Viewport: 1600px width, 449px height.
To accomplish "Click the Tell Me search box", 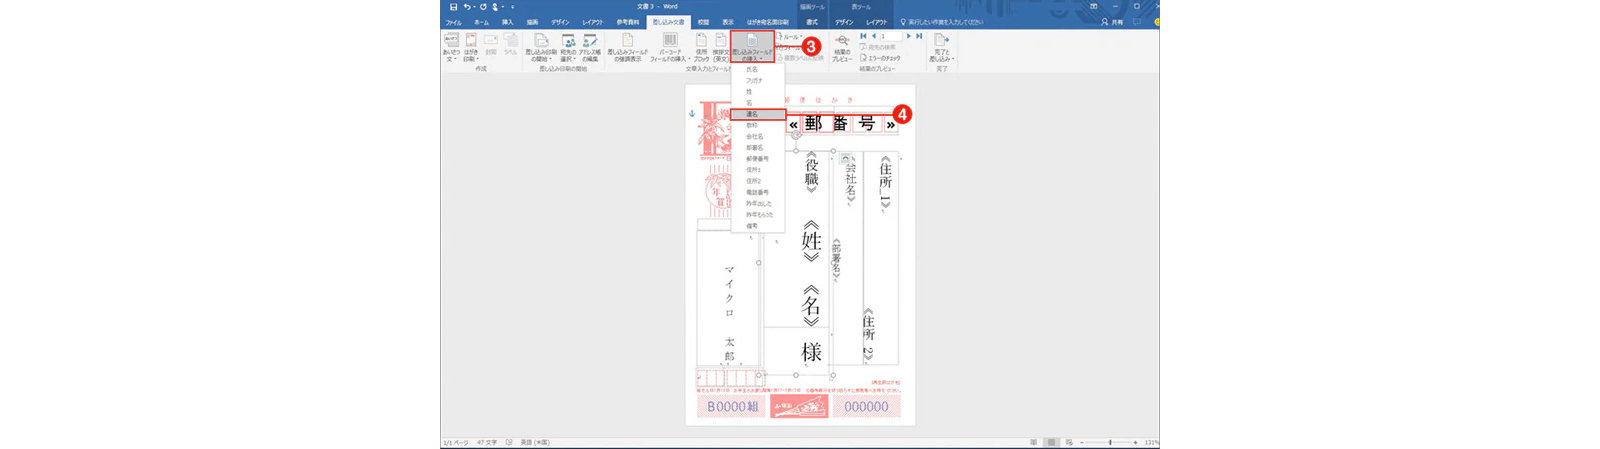I will tap(944, 22).
